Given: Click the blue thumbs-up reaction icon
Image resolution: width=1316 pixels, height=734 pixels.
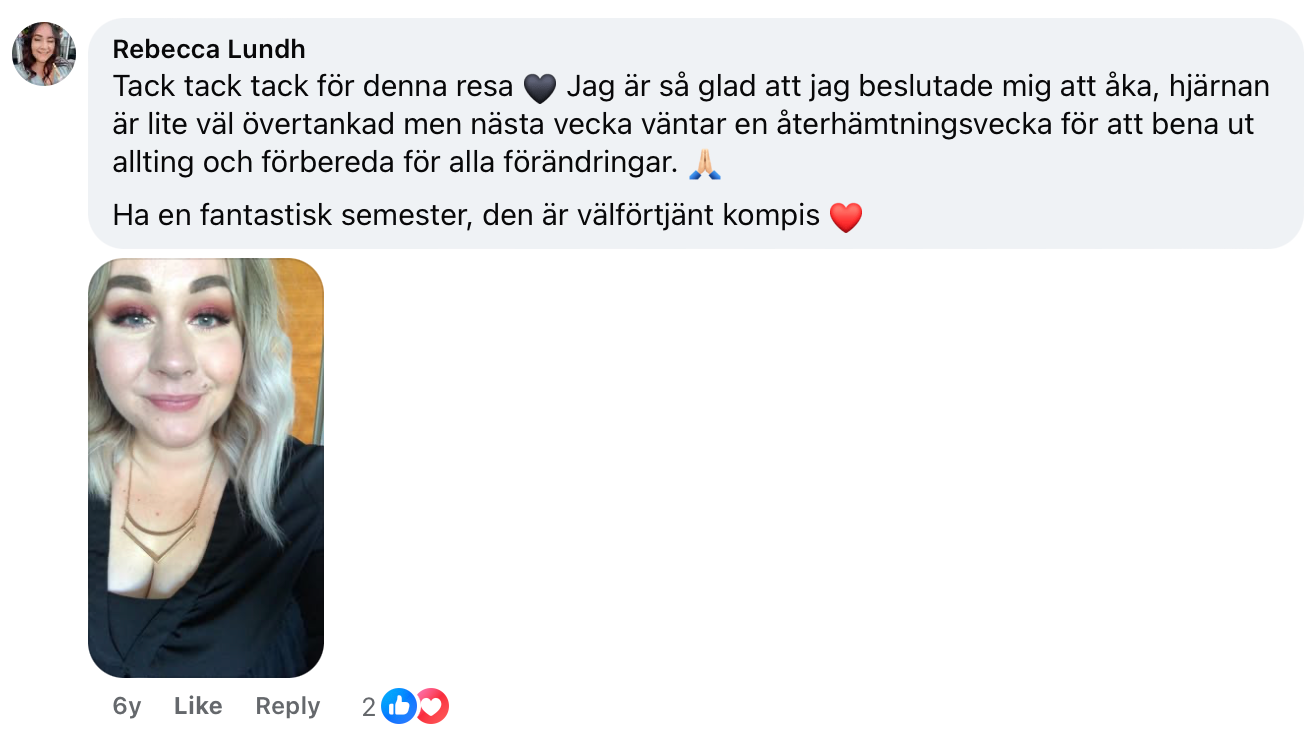Looking at the screenshot, I should pos(398,707).
